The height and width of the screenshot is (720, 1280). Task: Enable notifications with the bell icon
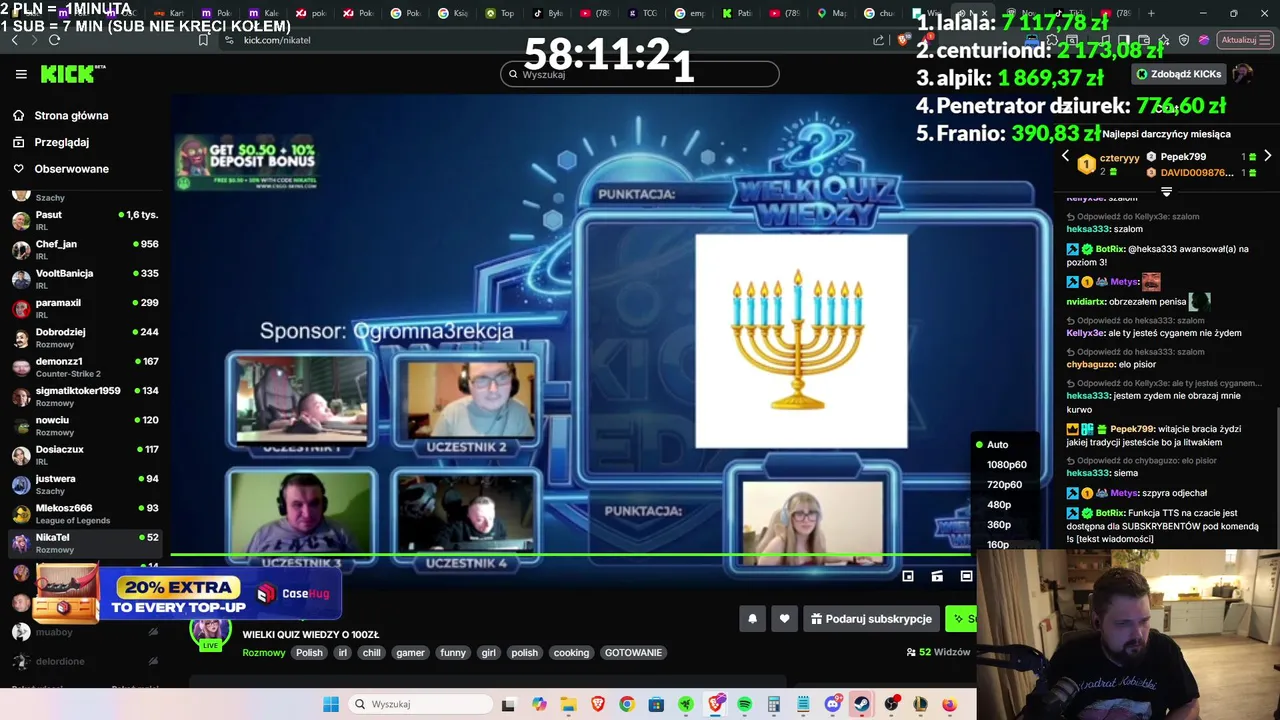(753, 619)
